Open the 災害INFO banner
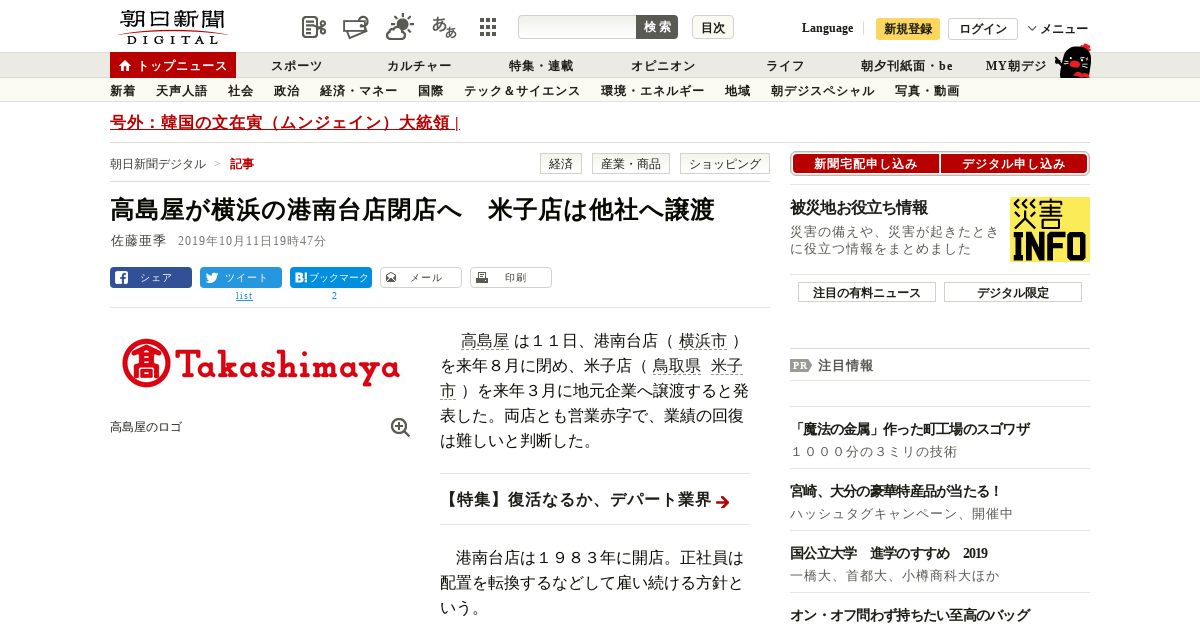 (x=1050, y=229)
